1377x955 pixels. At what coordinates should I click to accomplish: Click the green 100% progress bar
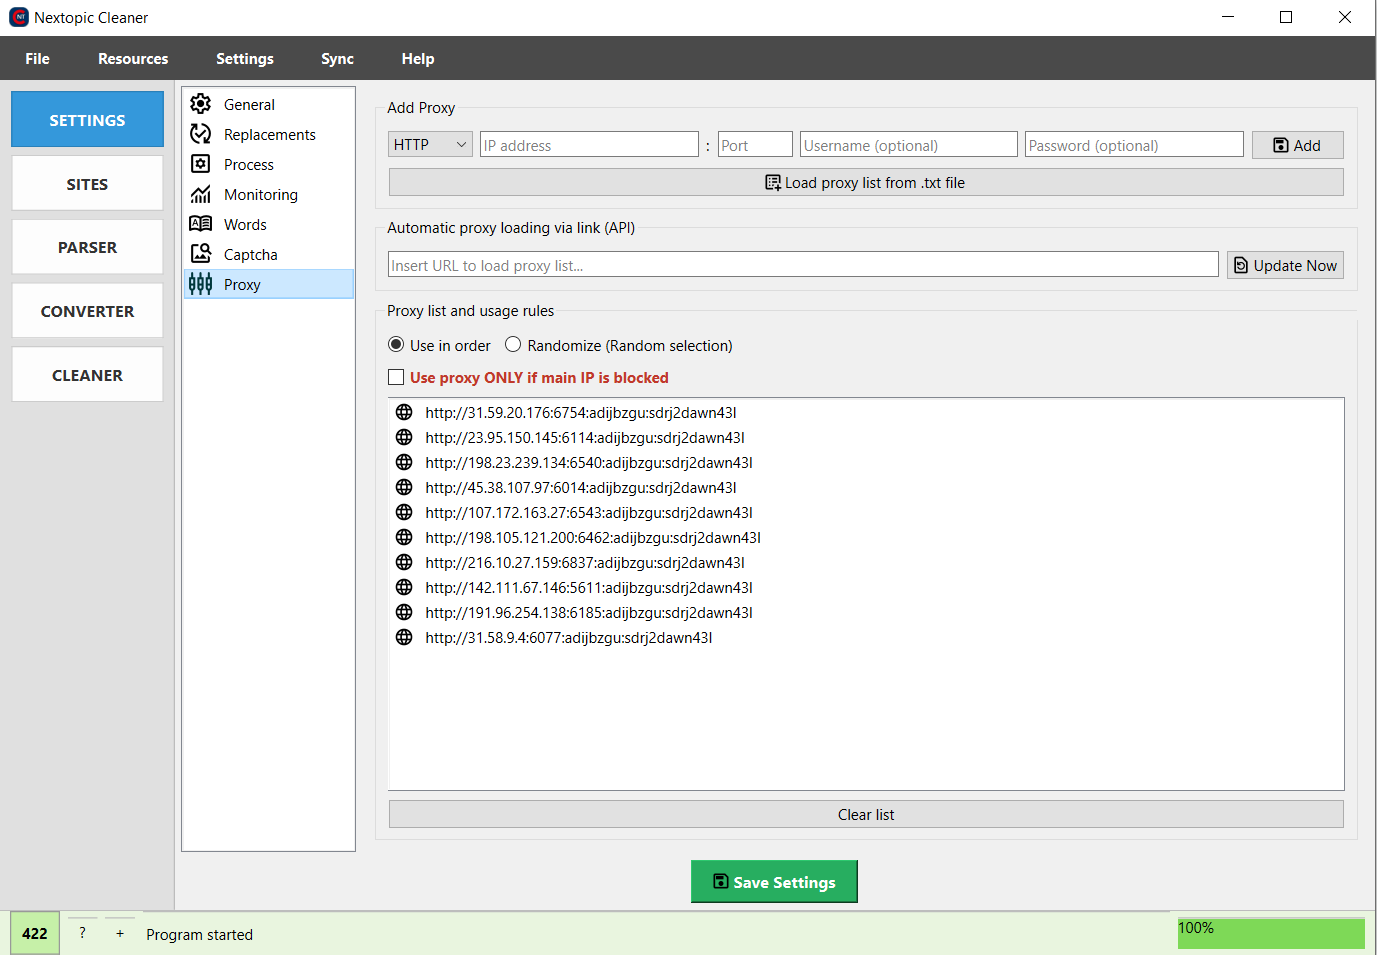point(1270,933)
